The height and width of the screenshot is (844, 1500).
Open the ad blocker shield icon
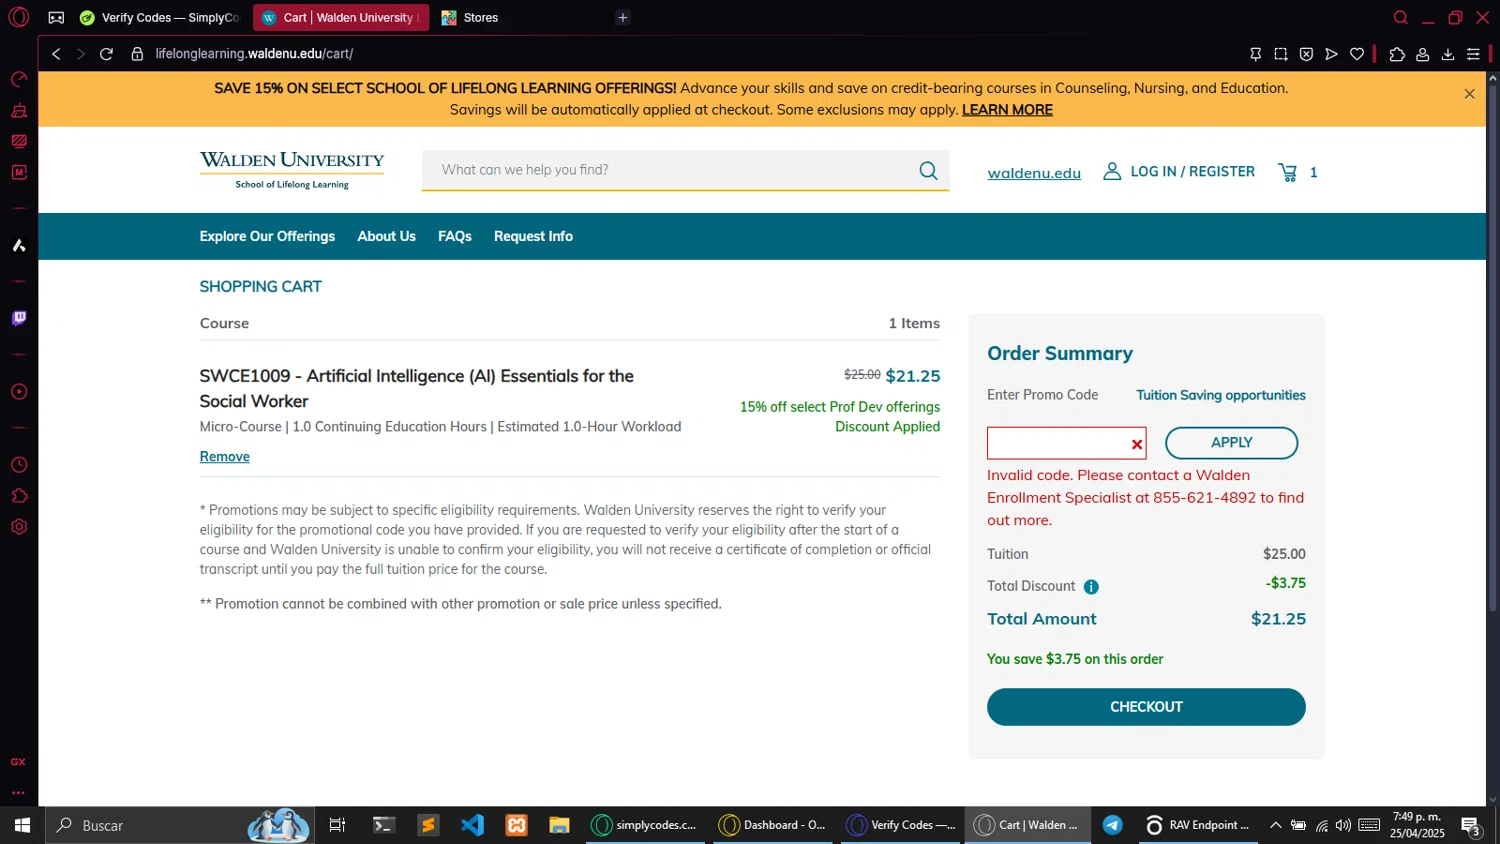[1306, 54]
